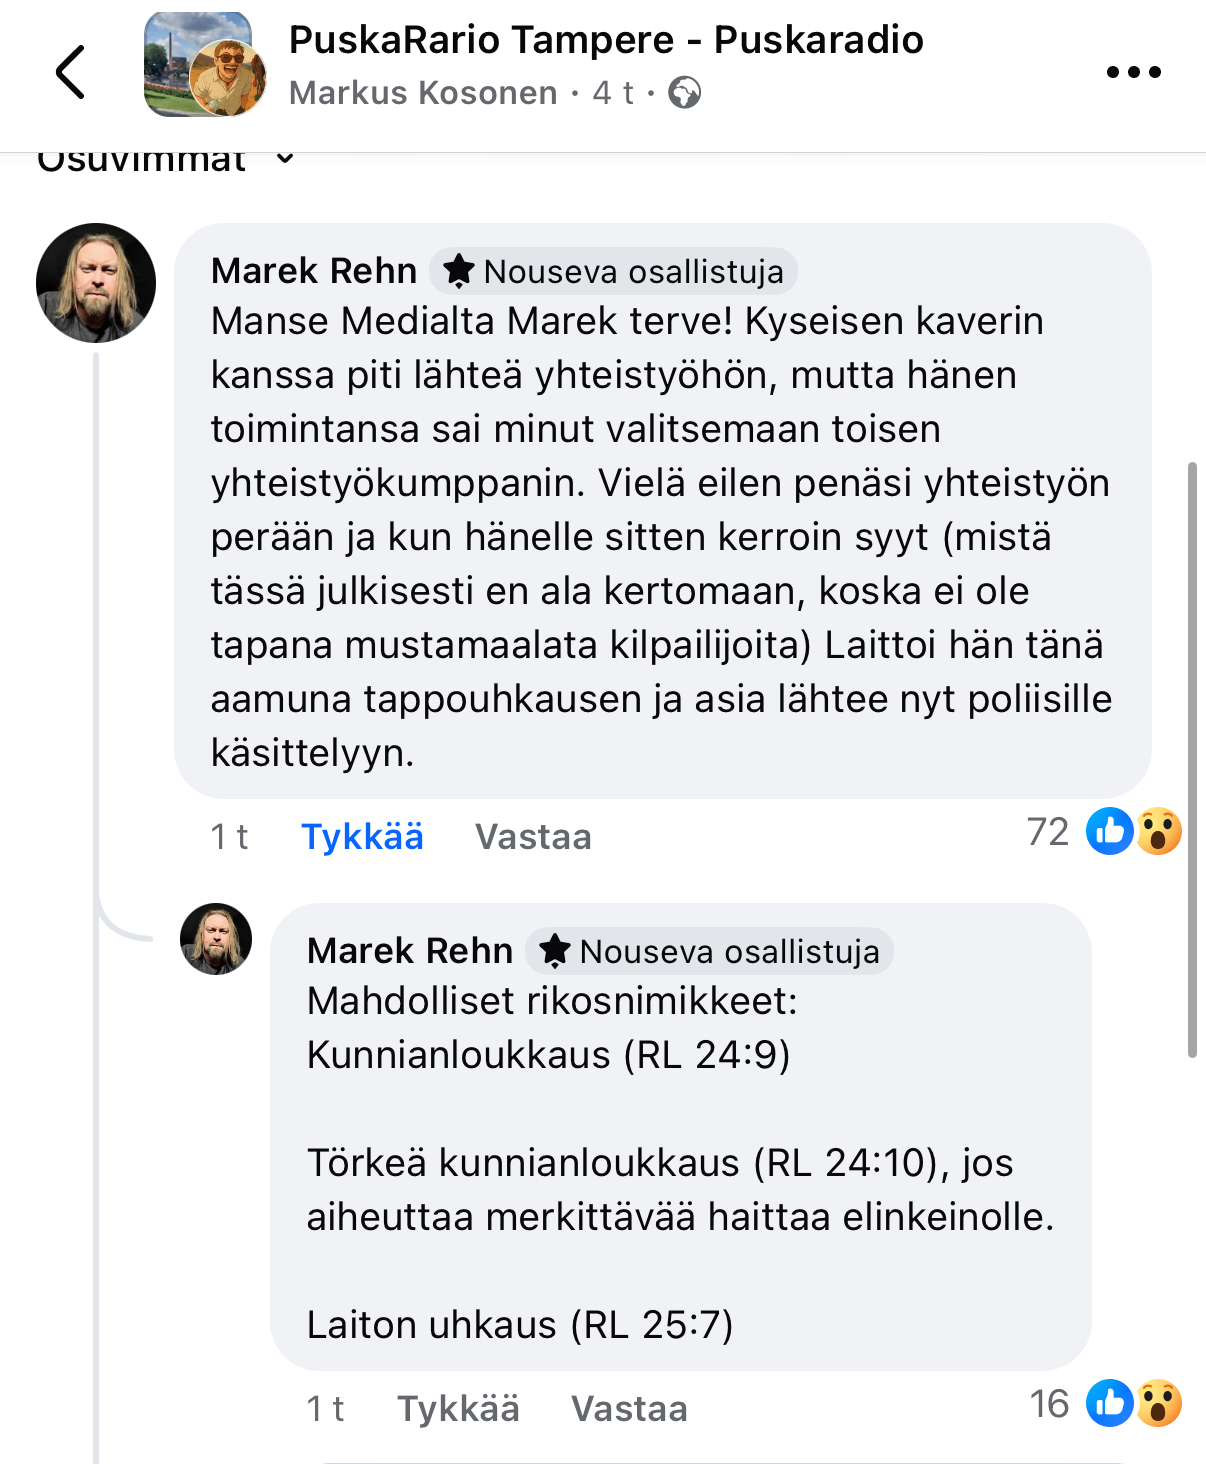Tap the wow emoji on reply reactions
The image size is (1206, 1464).
coord(1159,1403)
